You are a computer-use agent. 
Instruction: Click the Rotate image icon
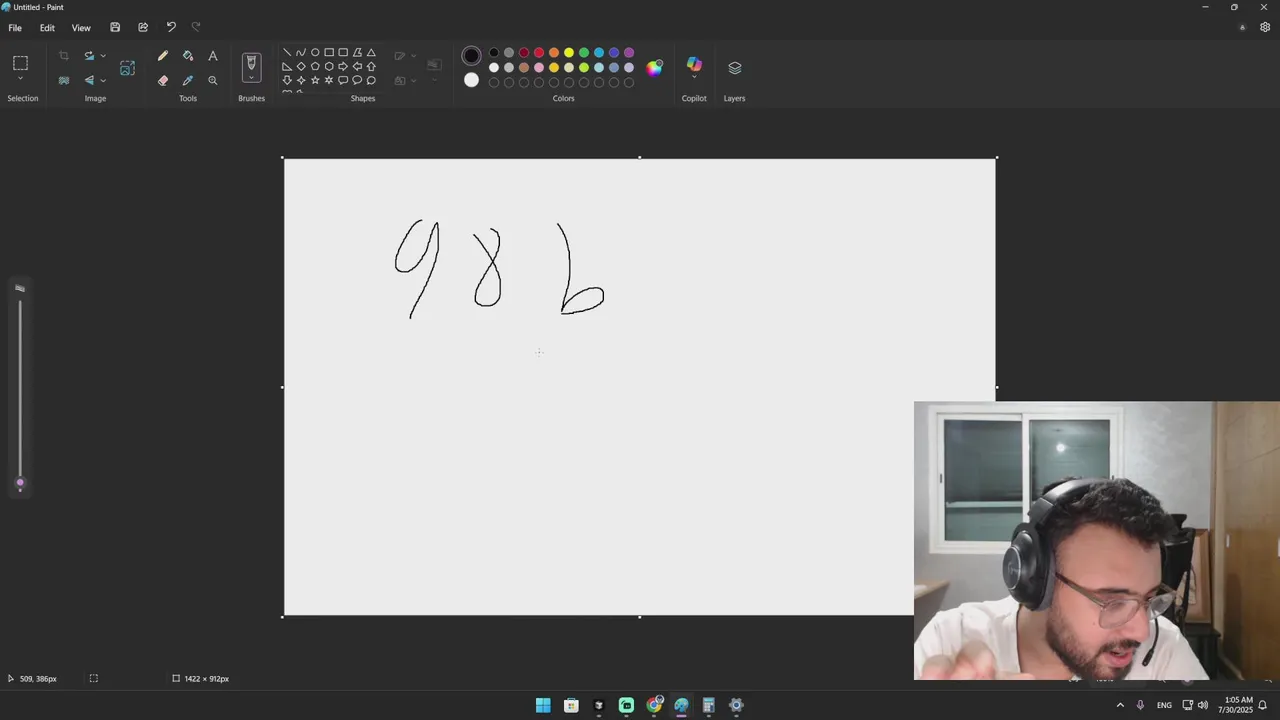click(x=89, y=56)
